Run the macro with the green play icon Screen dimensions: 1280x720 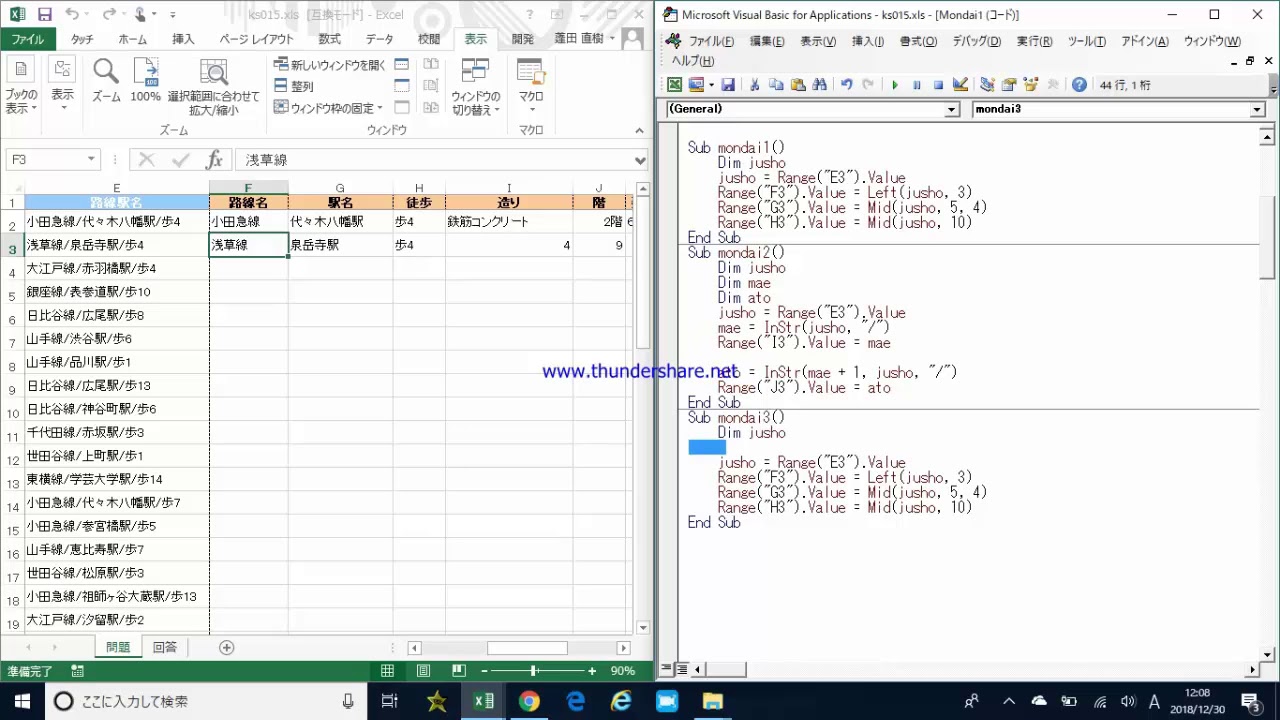pyautogui.click(x=895, y=85)
